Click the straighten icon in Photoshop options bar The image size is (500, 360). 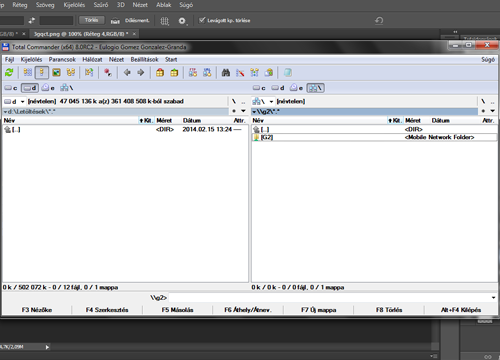115,21
